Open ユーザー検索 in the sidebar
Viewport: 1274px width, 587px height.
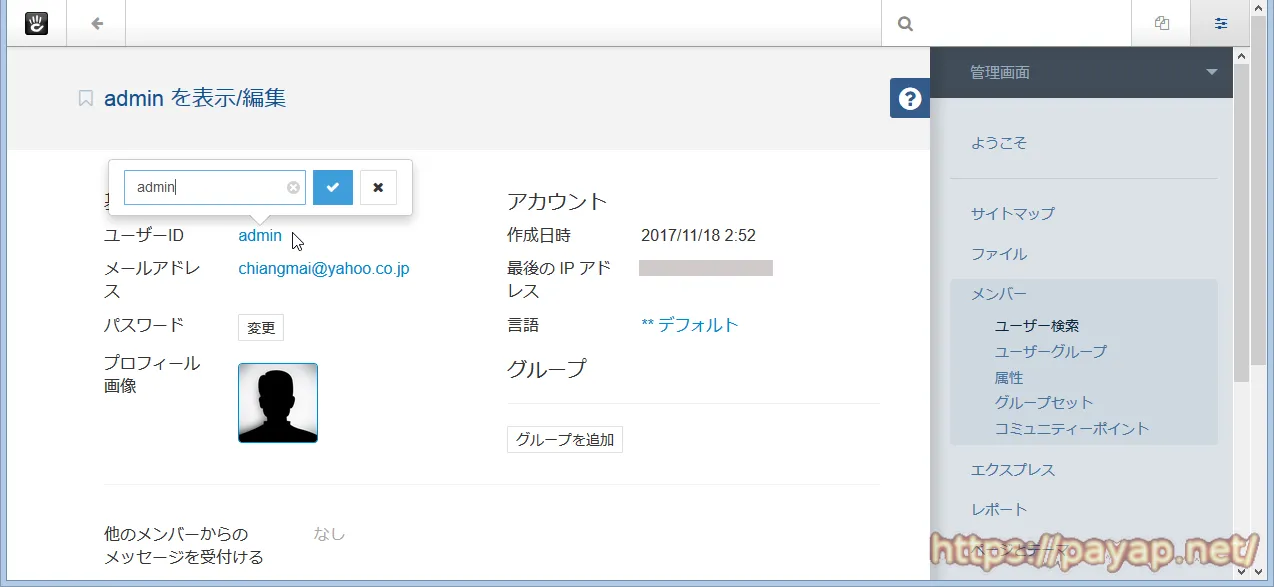(1036, 326)
